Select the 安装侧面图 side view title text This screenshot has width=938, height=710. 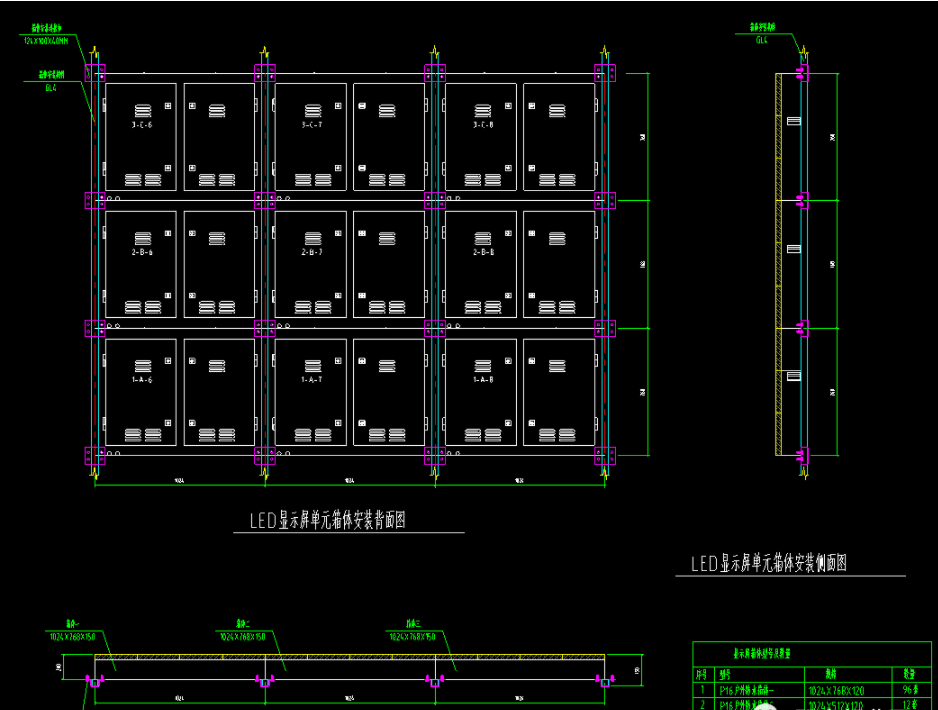point(769,564)
